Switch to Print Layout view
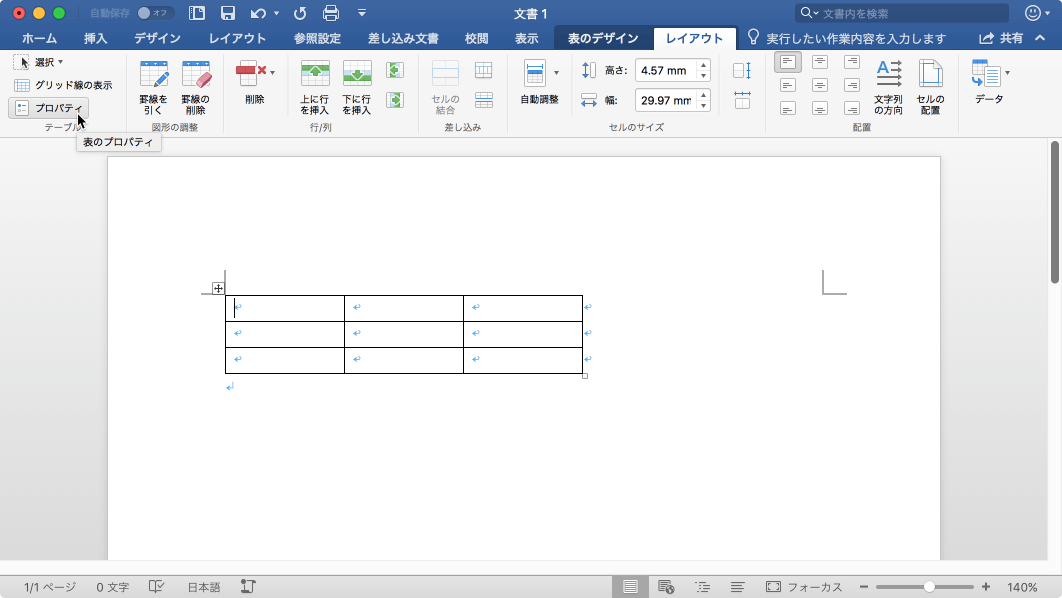The width and height of the screenshot is (1062, 598). tap(630, 586)
